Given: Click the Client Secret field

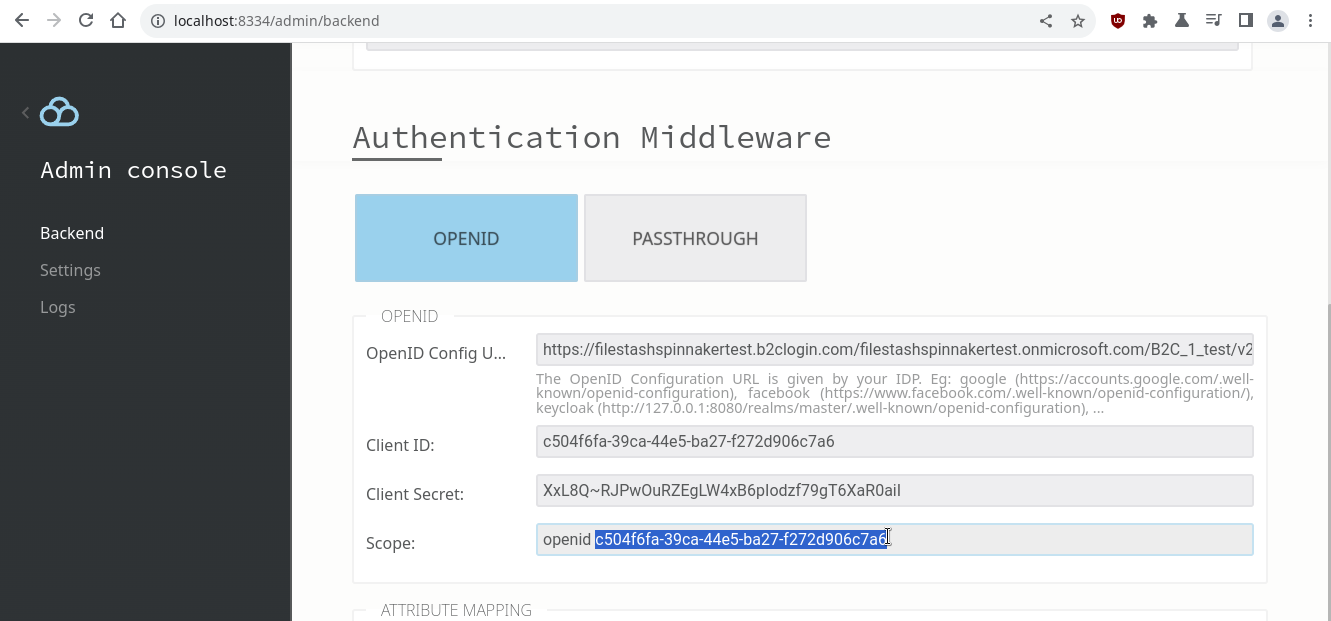Looking at the screenshot, I should tap(894, 490).
